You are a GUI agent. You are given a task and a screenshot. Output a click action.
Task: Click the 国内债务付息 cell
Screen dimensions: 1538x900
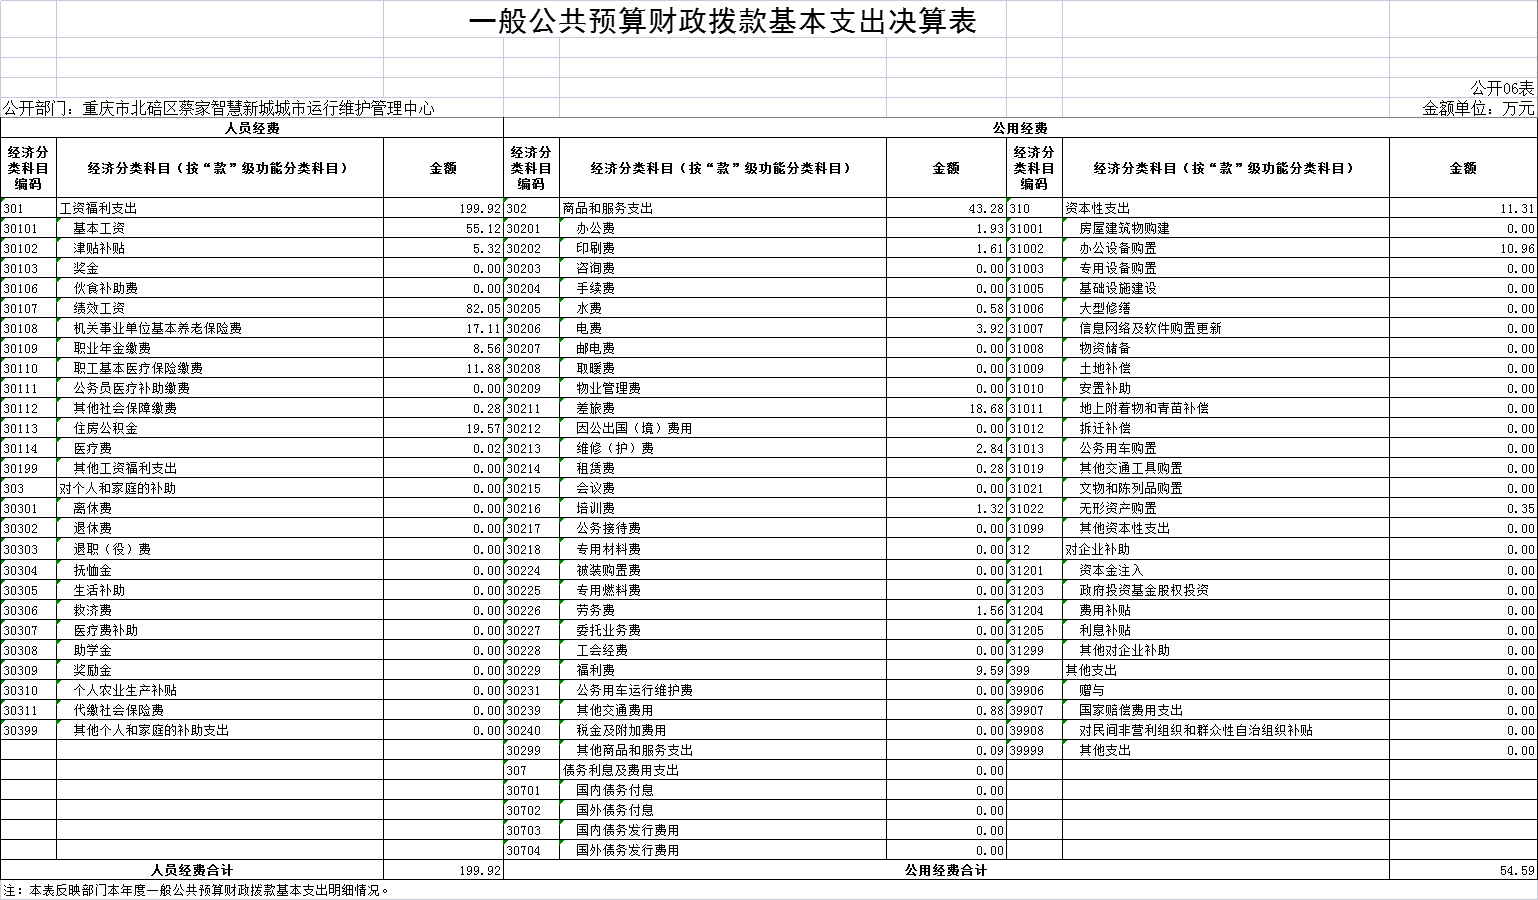(x=723, y=790)
